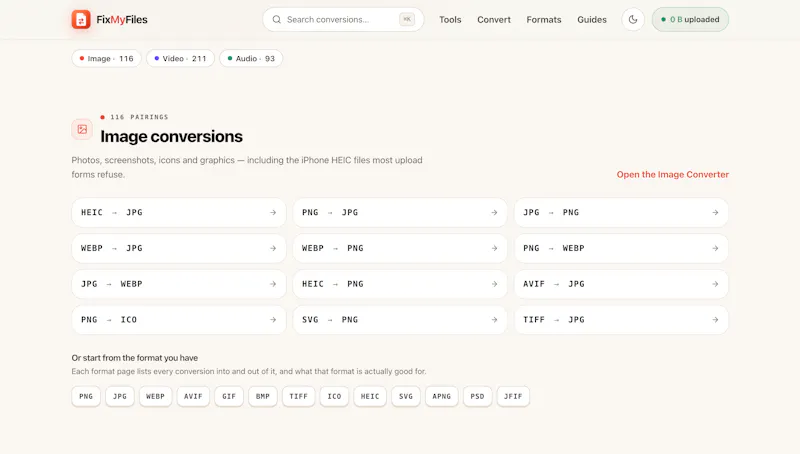Screen dimensions: 800x454
Task: Select the WEBP format chip
Action: point(156,396)
